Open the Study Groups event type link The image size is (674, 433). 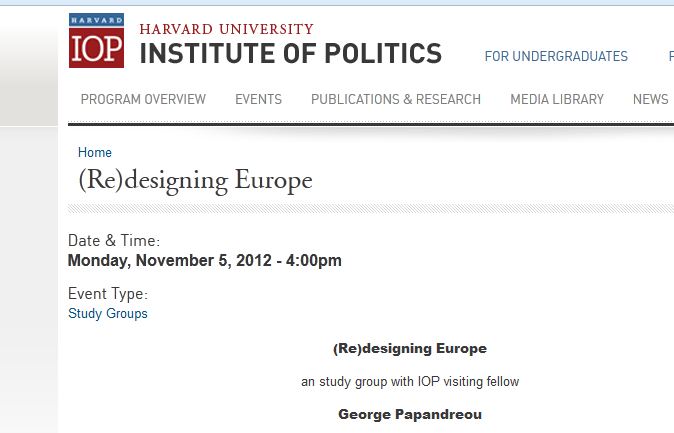(107, 313)
